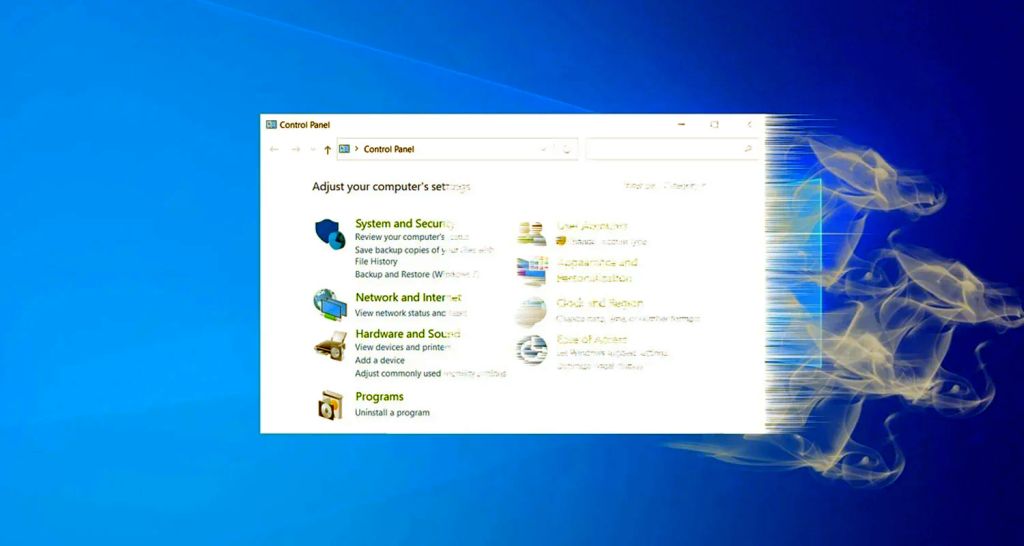Open the Ease of Access icon
The image size is (1024, 546).
pyautogui.click(x=531, y=350)
